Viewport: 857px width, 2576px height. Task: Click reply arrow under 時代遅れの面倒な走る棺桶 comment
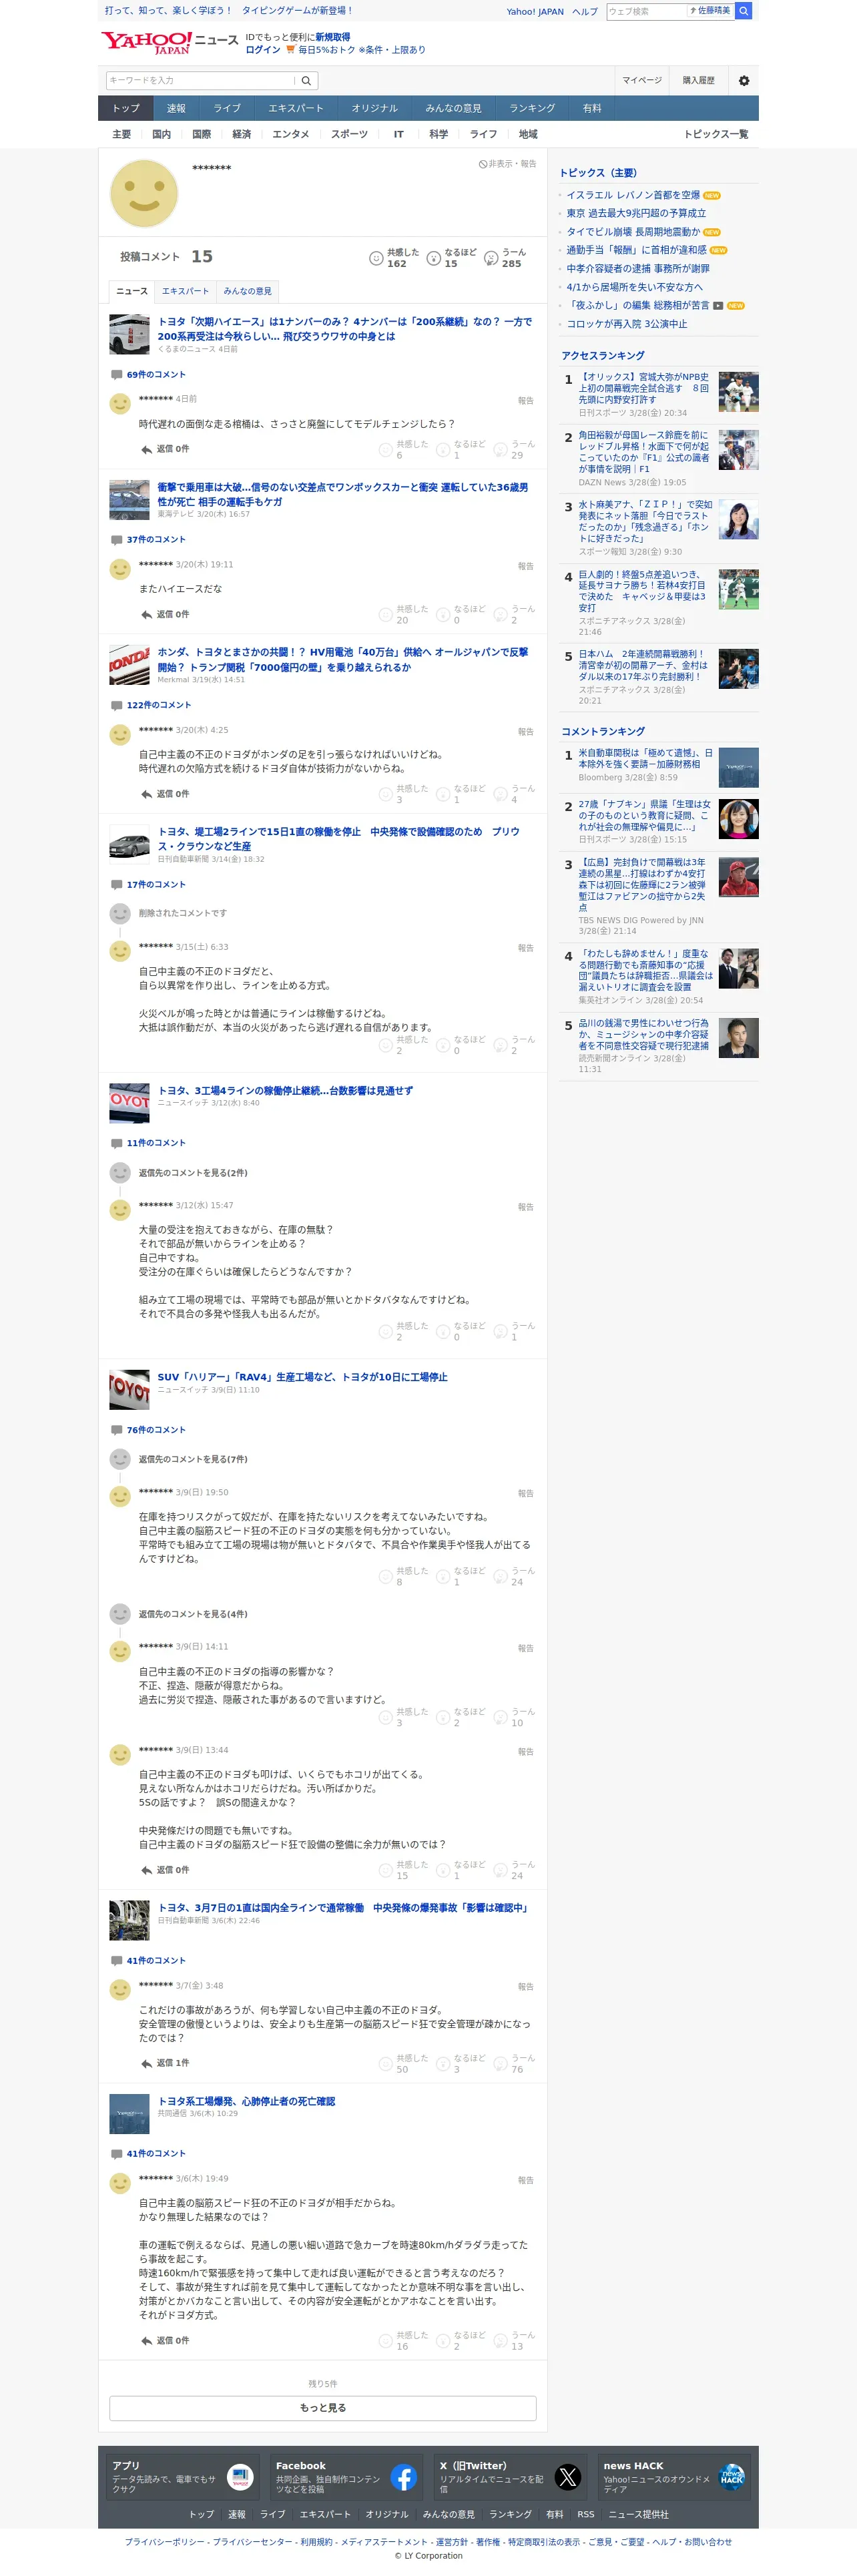point(146,450)
